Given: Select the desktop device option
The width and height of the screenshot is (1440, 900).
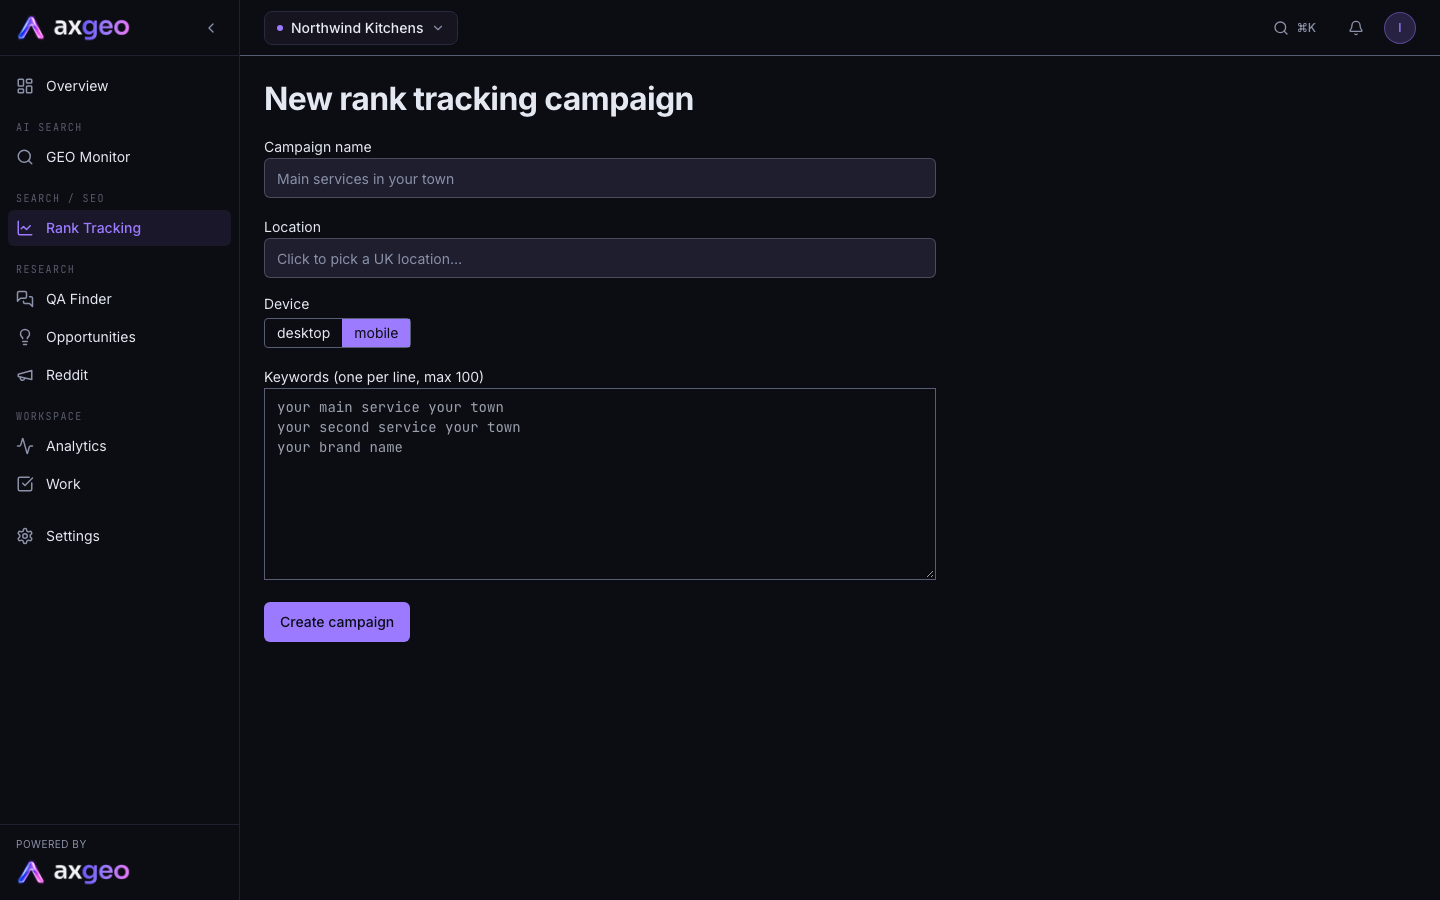Looking at the screenshot, I should [x=303, y=333].
